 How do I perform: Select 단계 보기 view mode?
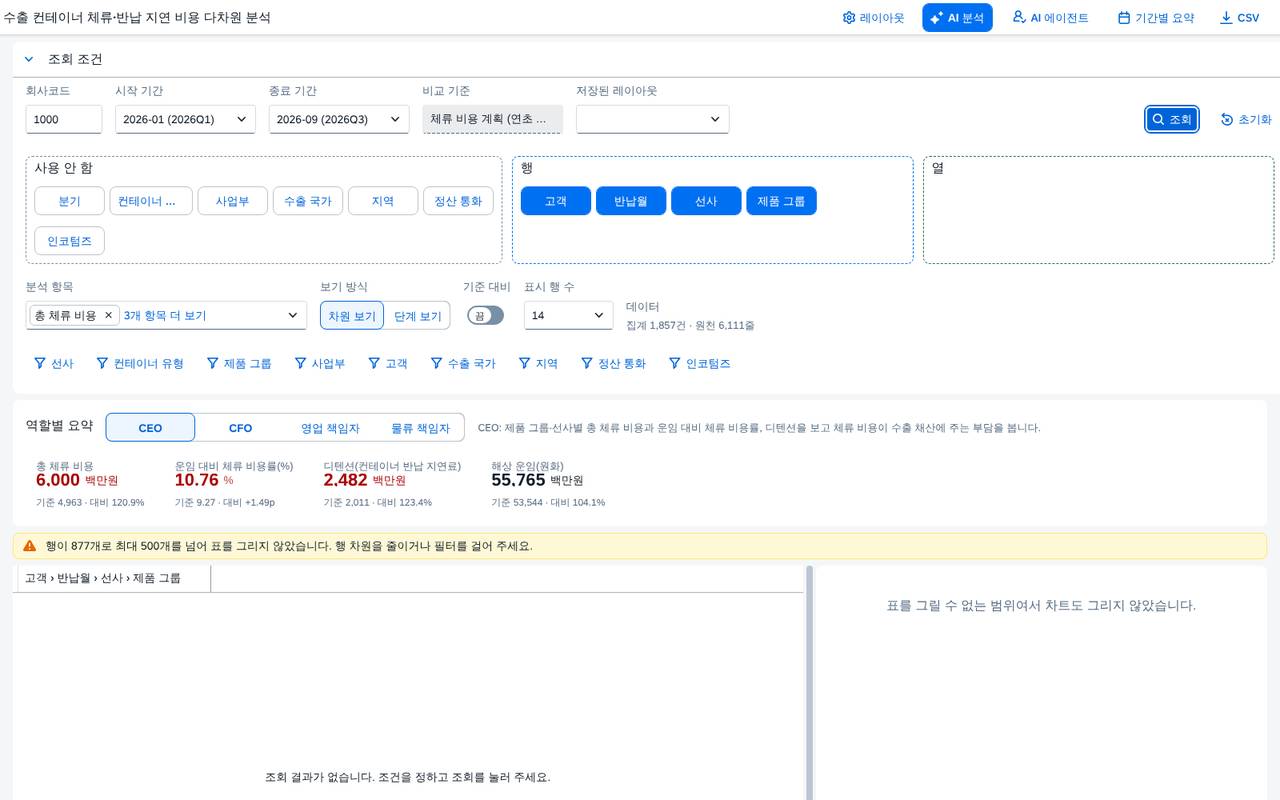click(417, 316)
